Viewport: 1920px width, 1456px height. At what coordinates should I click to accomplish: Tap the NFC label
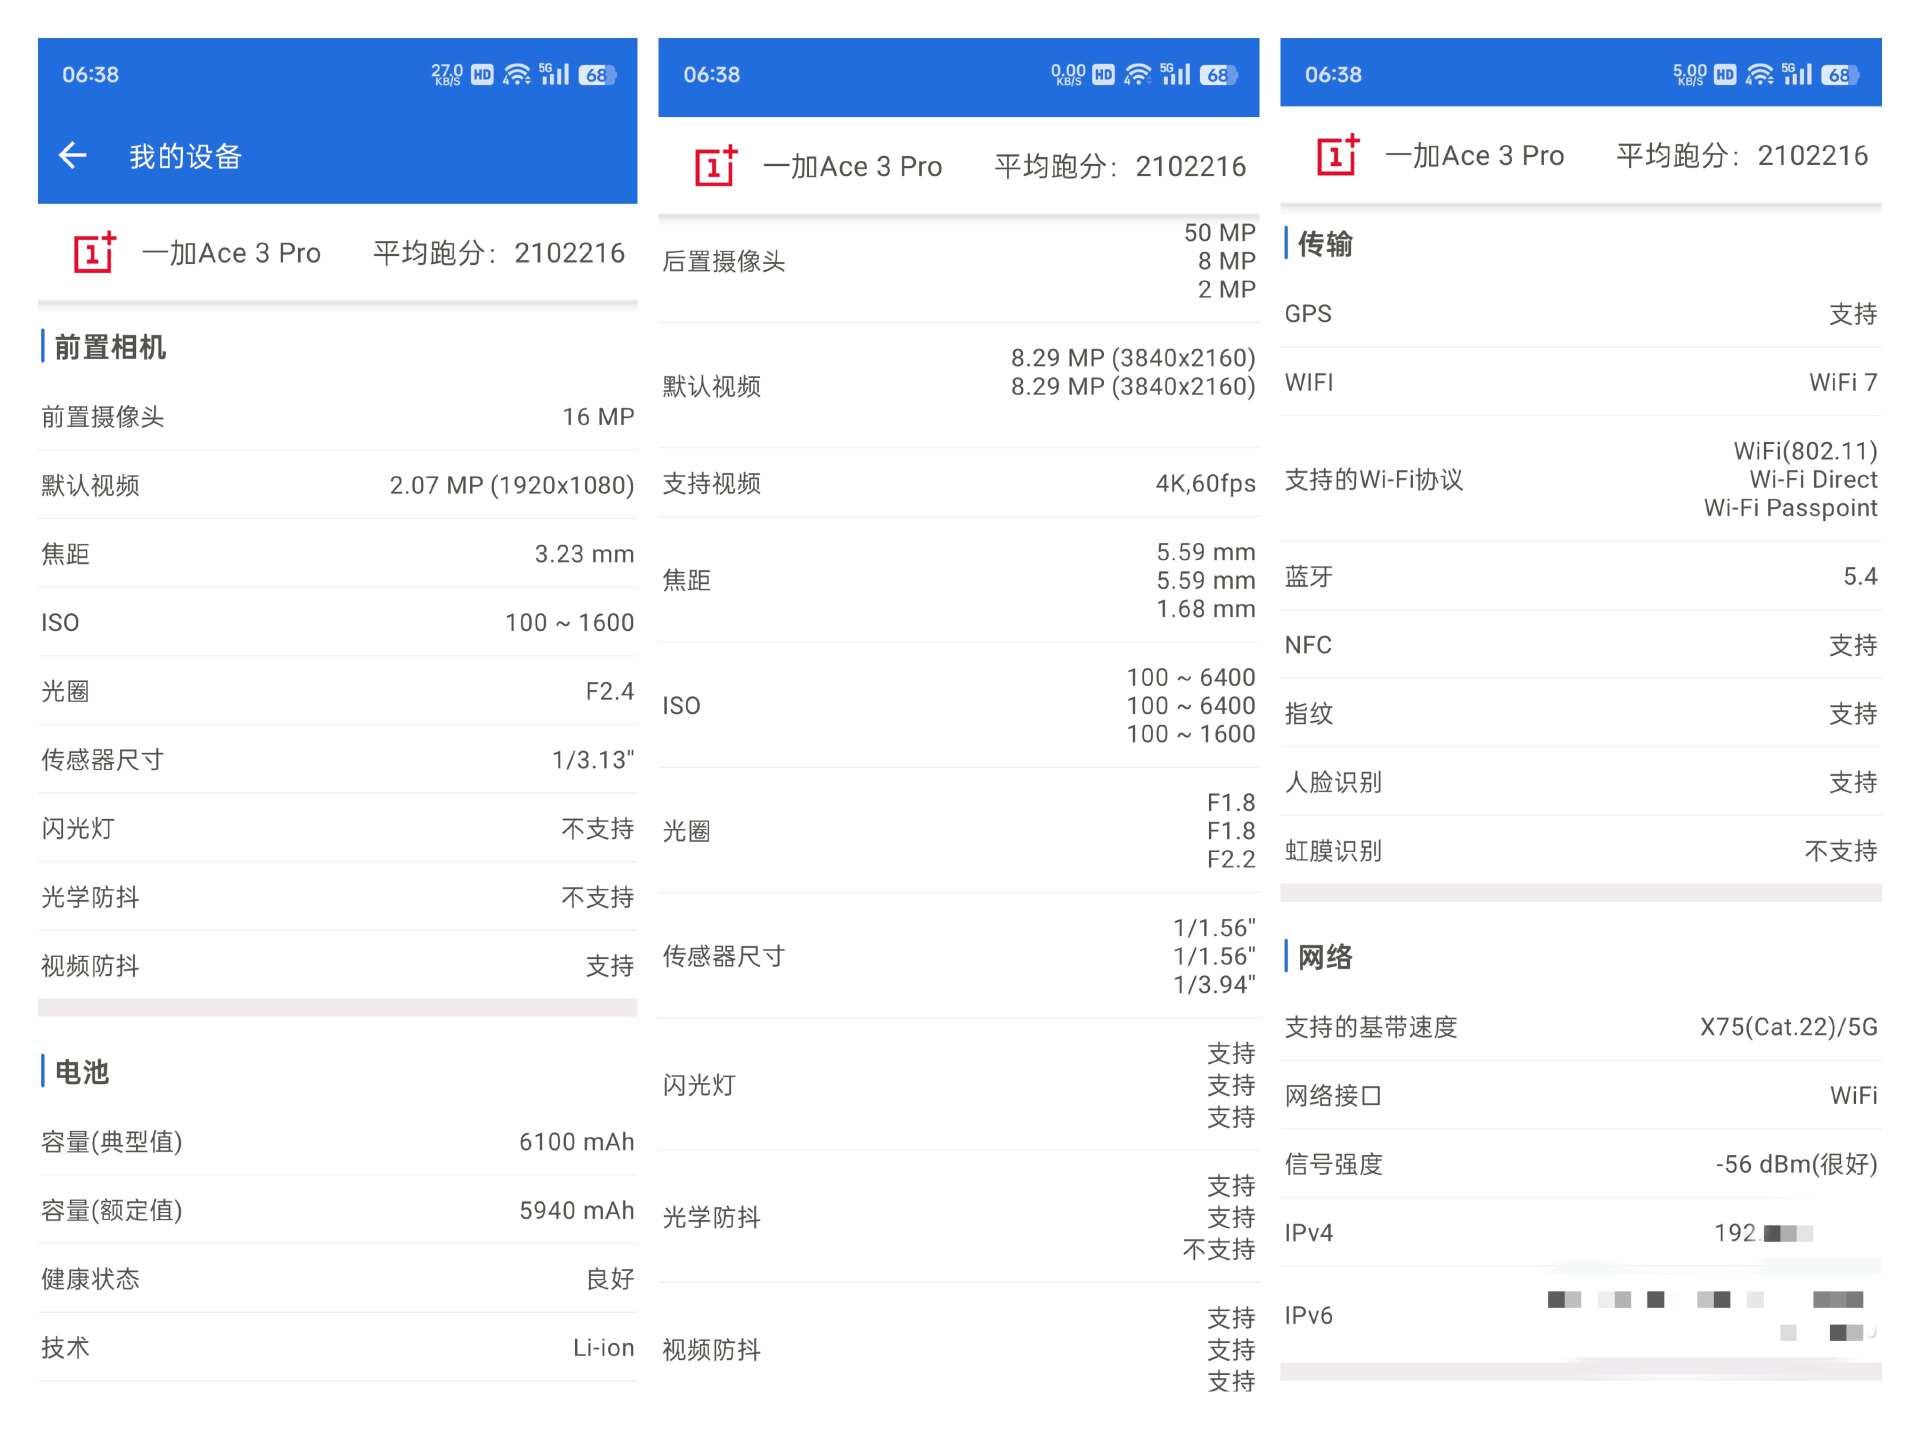1308,645
